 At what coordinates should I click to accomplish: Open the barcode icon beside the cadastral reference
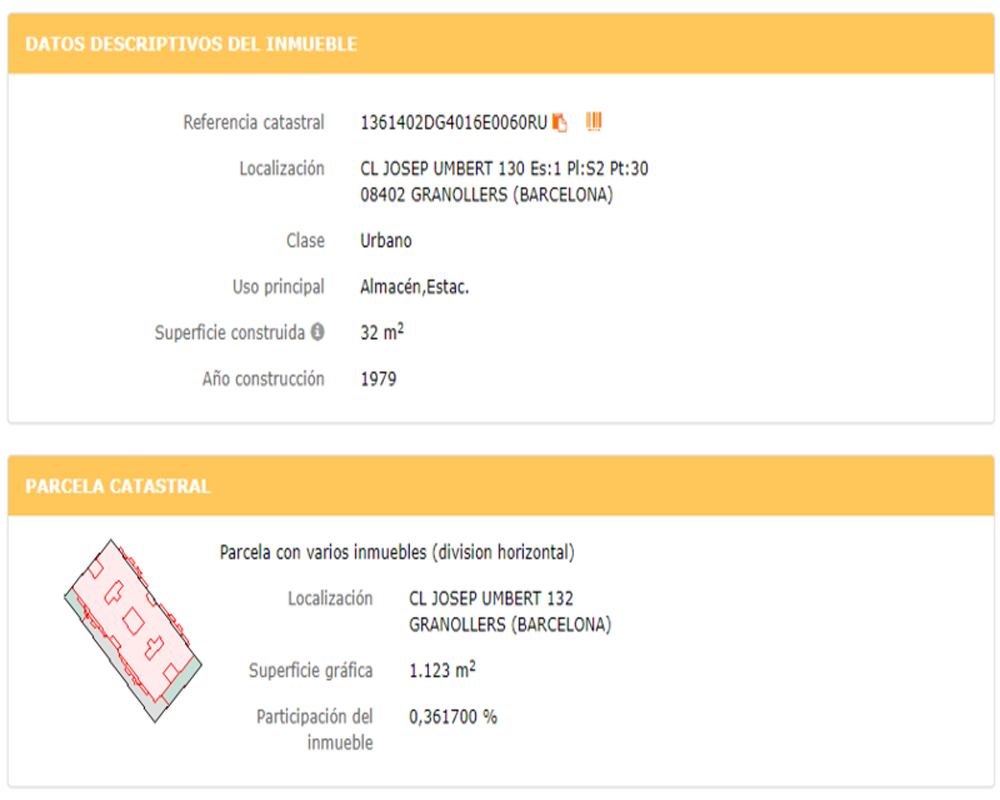594,121
